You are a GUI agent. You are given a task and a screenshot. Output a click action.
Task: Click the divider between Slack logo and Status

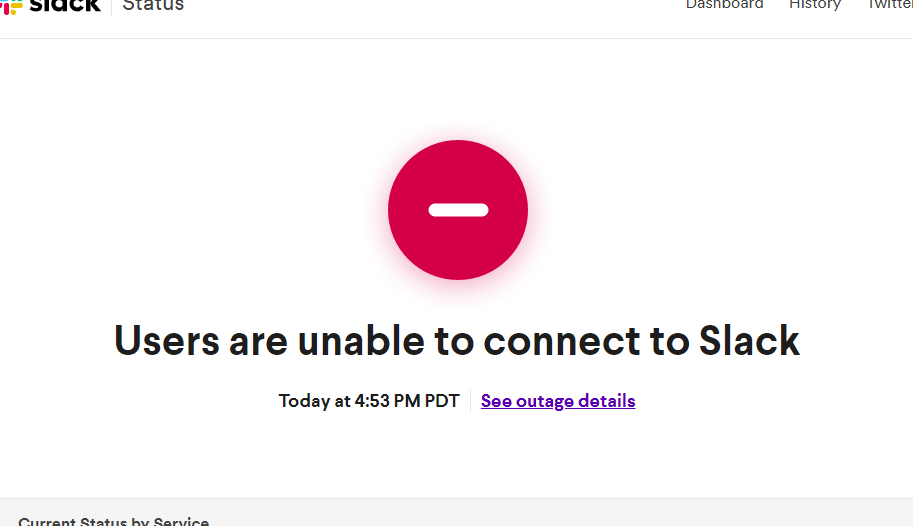(x=111, y=6)
